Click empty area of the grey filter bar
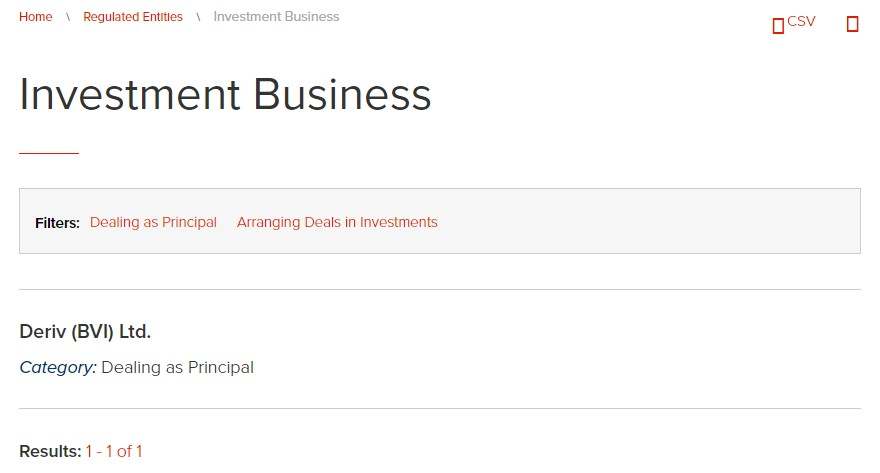 click(650, 222)
